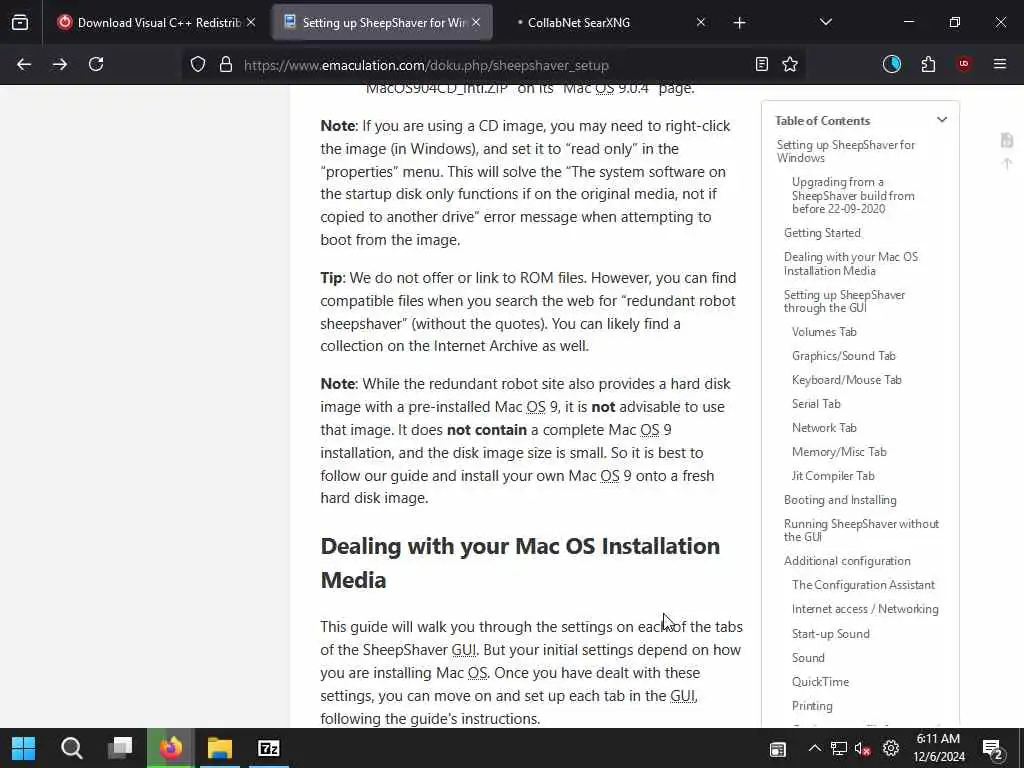Close the Setting up SheepShaver tab
This screenshot has width=1024, height=768.
pos(476,22)
